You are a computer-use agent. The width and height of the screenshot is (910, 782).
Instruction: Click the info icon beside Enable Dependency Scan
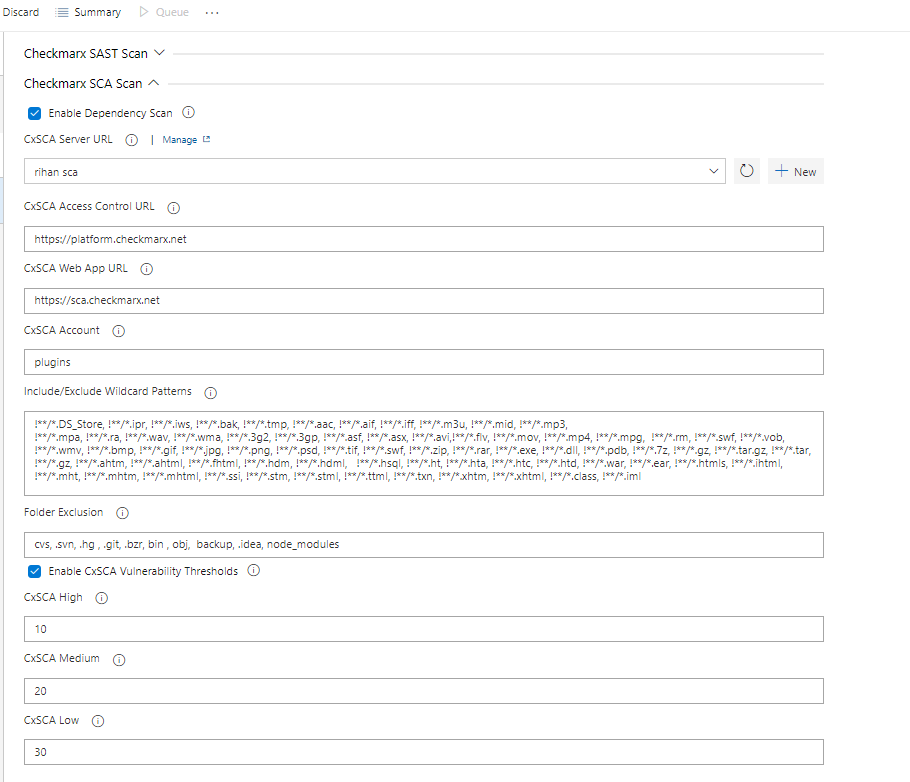[188, 113]
